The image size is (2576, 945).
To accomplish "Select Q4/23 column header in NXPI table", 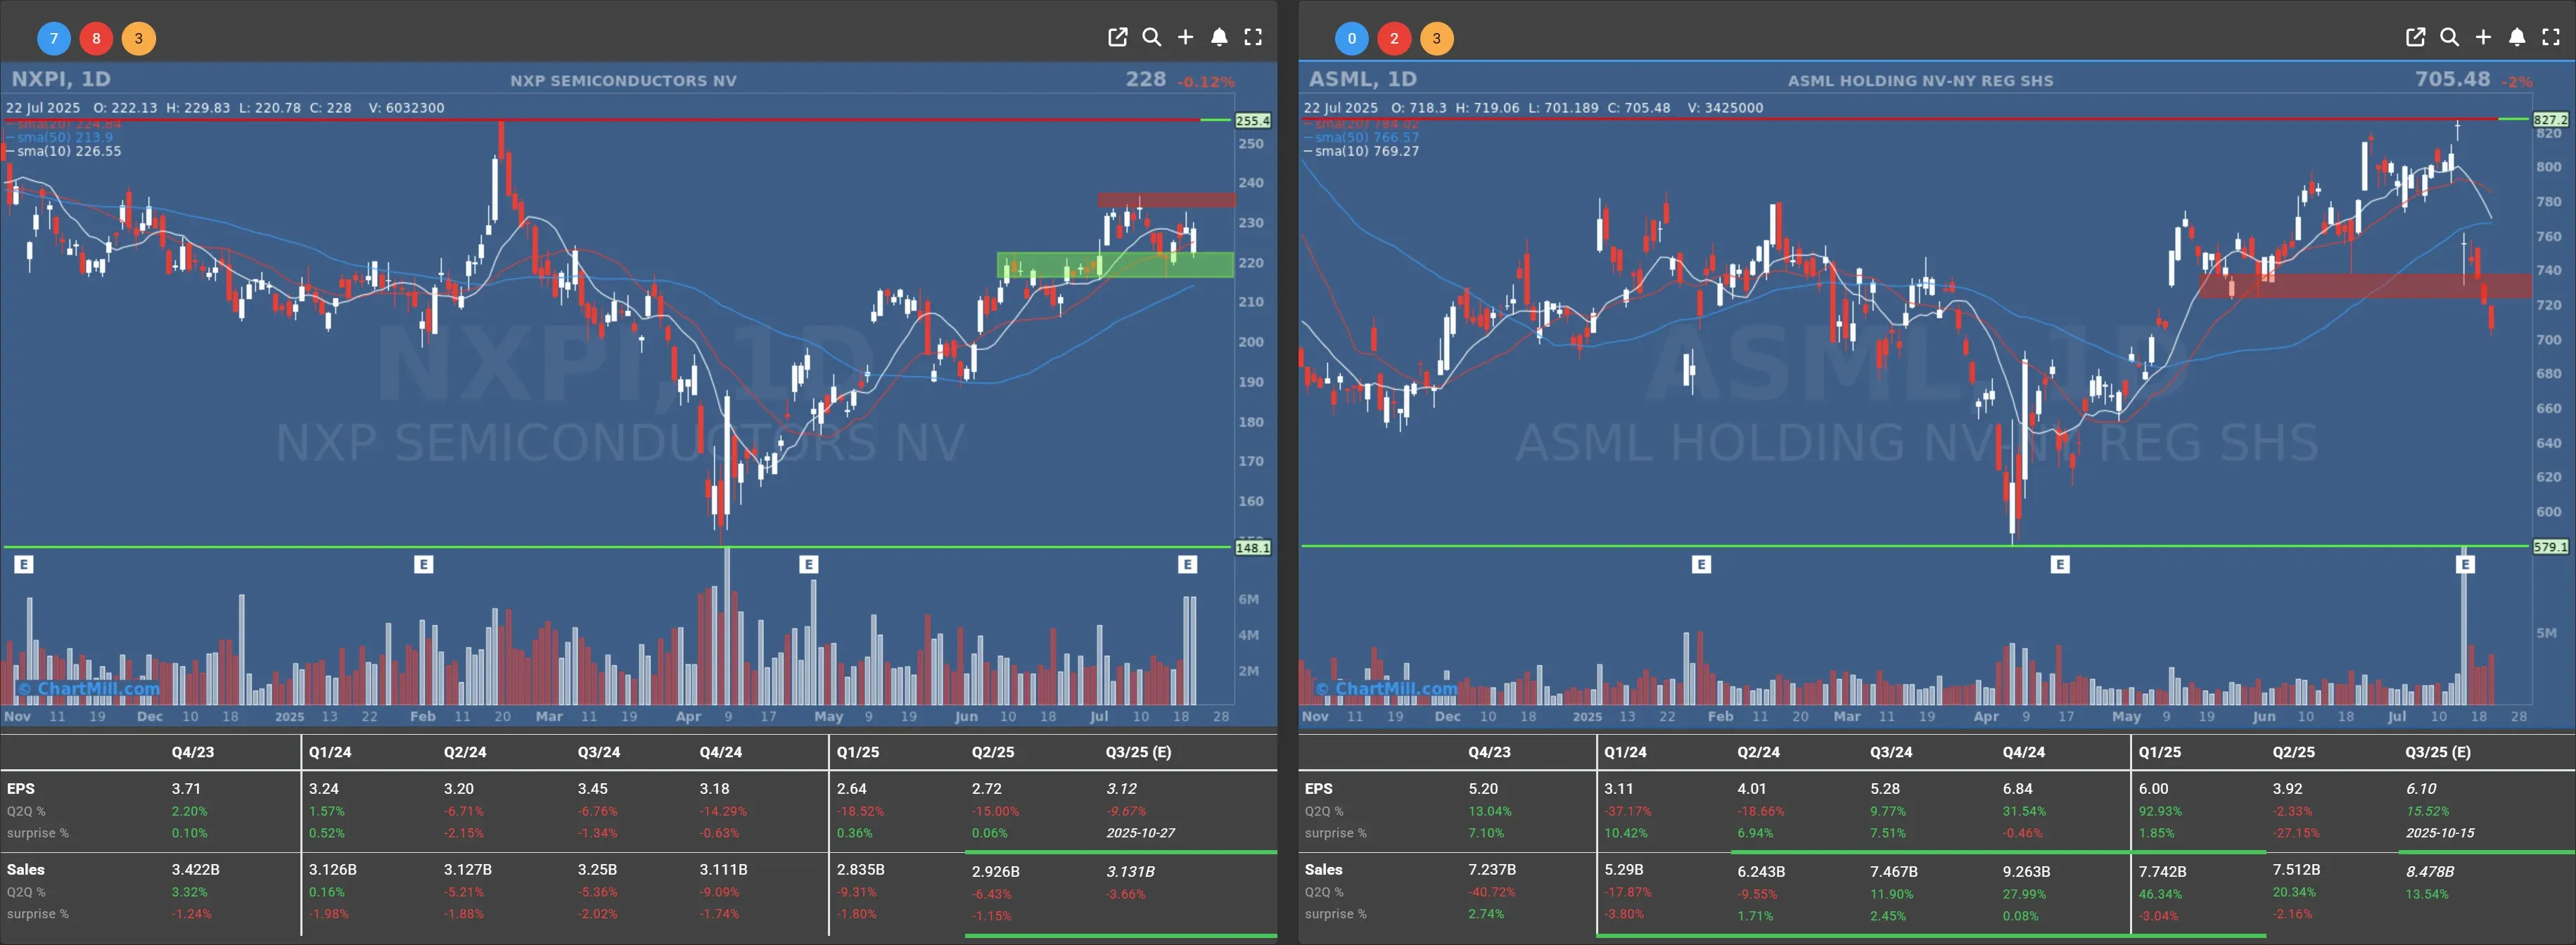I will [x=192, y=752].
